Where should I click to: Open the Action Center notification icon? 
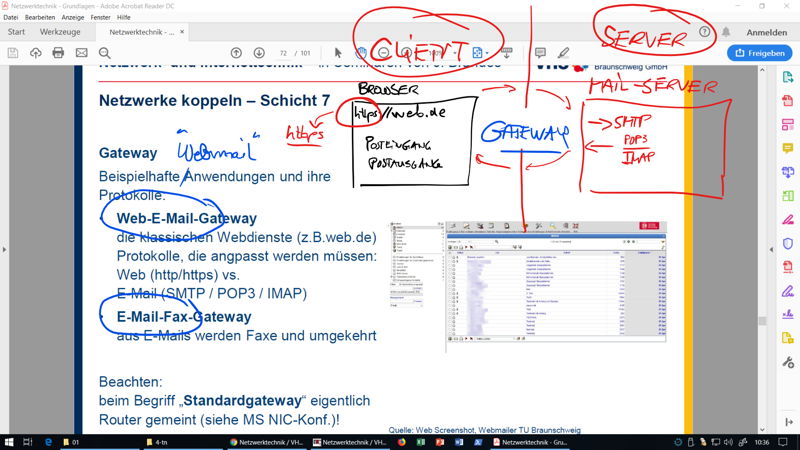(783, 442)
